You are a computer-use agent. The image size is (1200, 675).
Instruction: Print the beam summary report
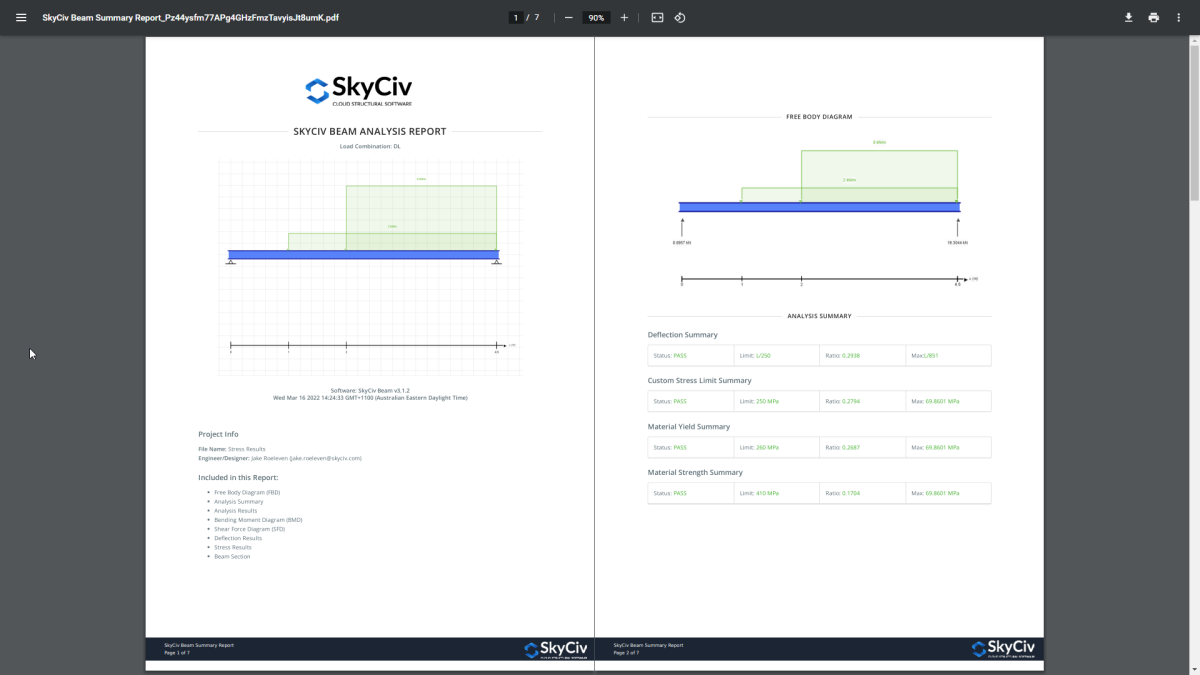click(1153, 17)
